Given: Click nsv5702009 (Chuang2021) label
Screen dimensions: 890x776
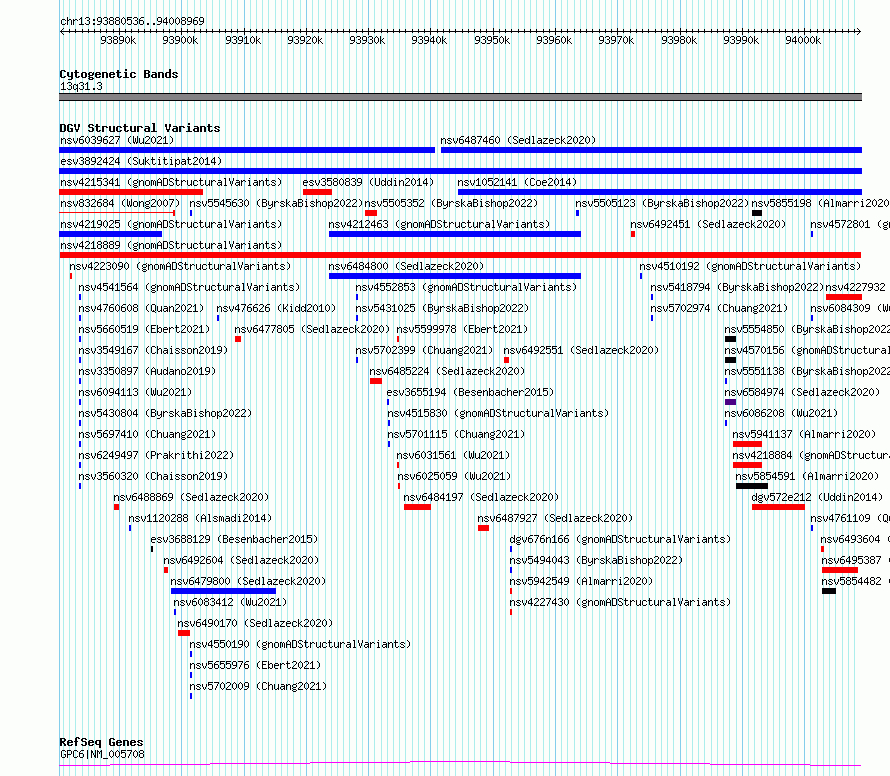Looking at the screenshot, I should (x=258, y=686).
